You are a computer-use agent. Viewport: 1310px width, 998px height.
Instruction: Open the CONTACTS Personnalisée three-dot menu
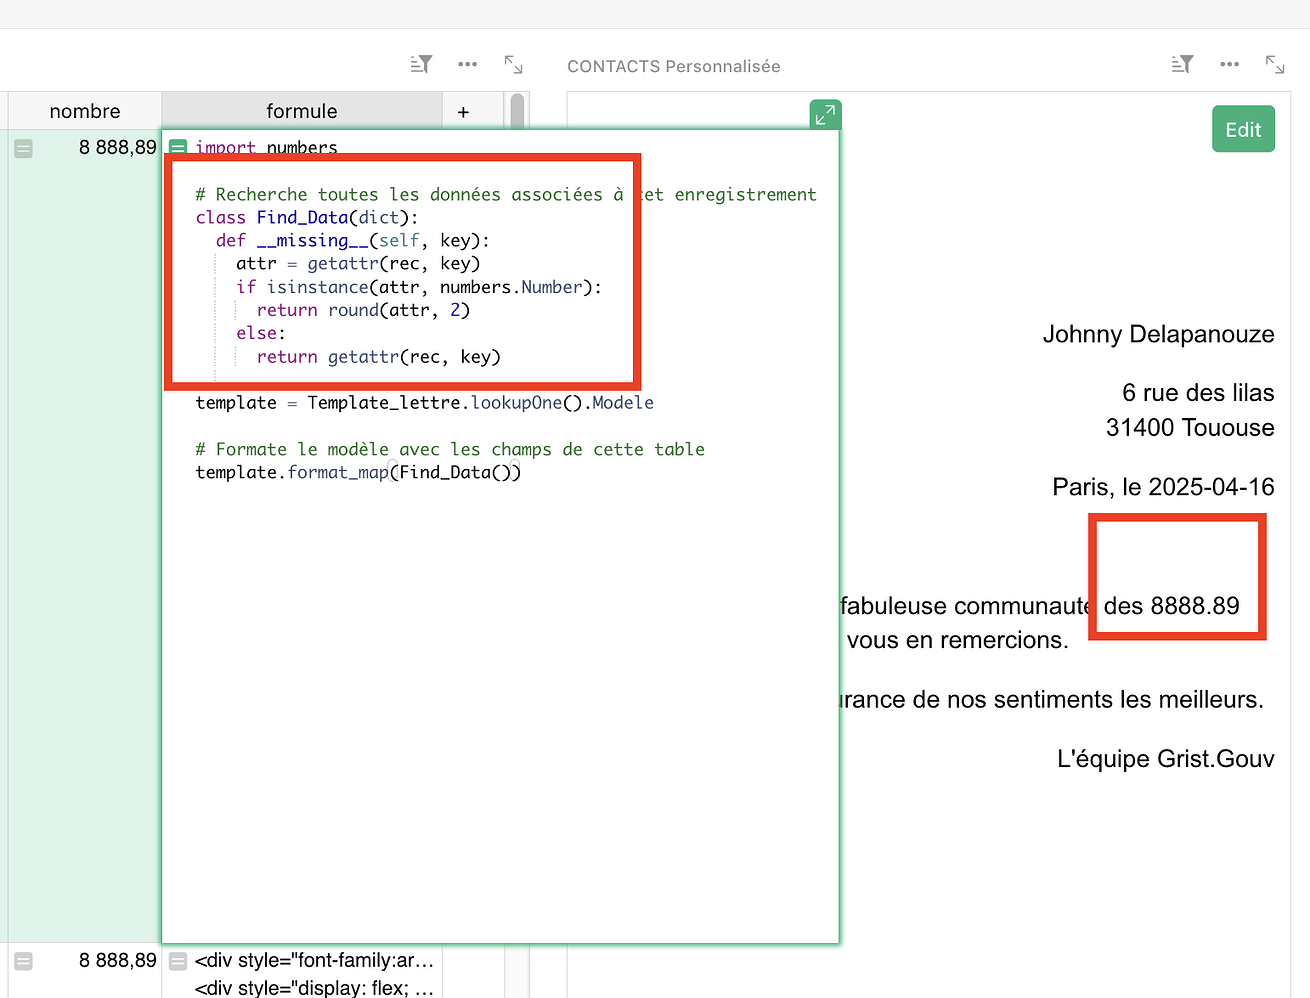[1229, 64]
